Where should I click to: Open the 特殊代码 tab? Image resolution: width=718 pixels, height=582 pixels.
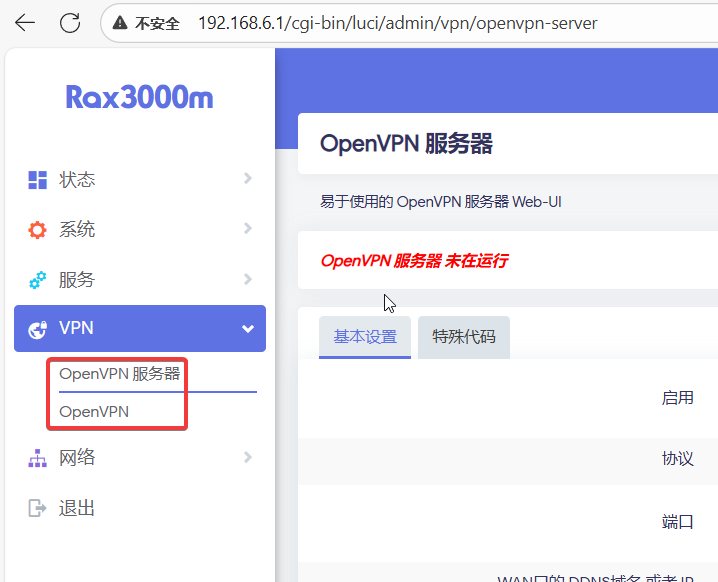click(463, 337)
